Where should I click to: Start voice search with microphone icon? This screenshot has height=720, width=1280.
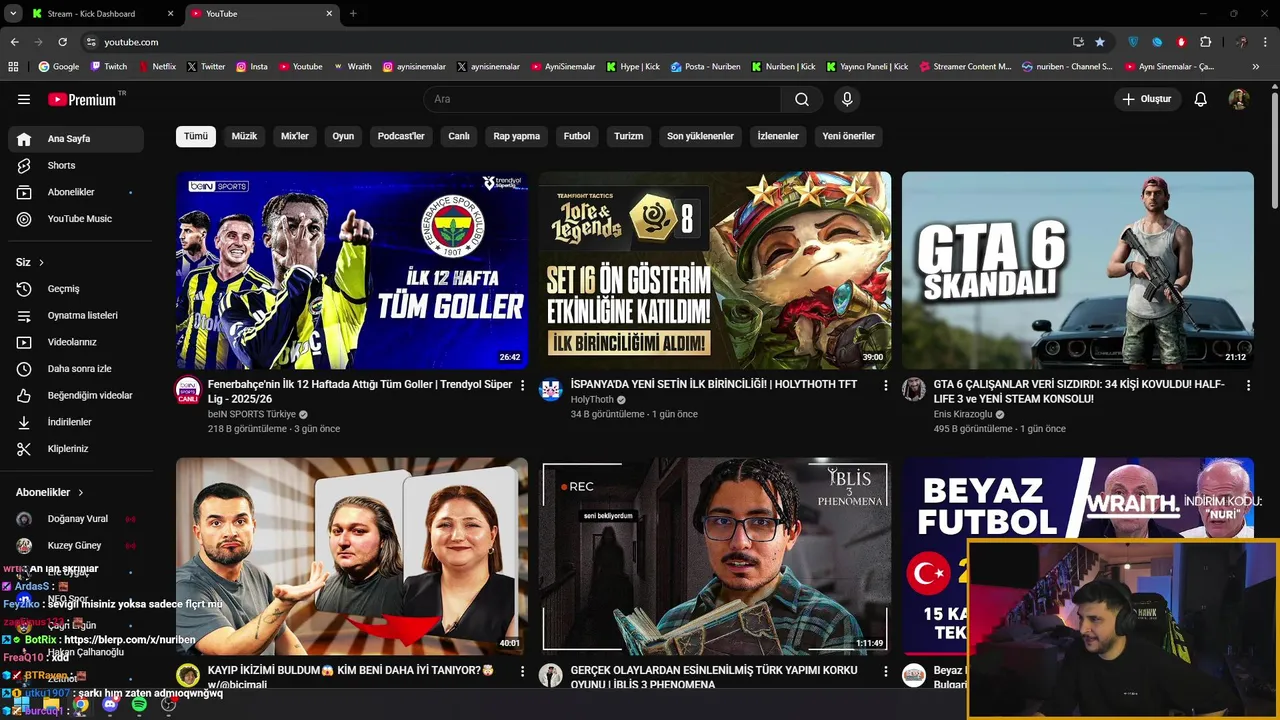(x=847, y=99)
